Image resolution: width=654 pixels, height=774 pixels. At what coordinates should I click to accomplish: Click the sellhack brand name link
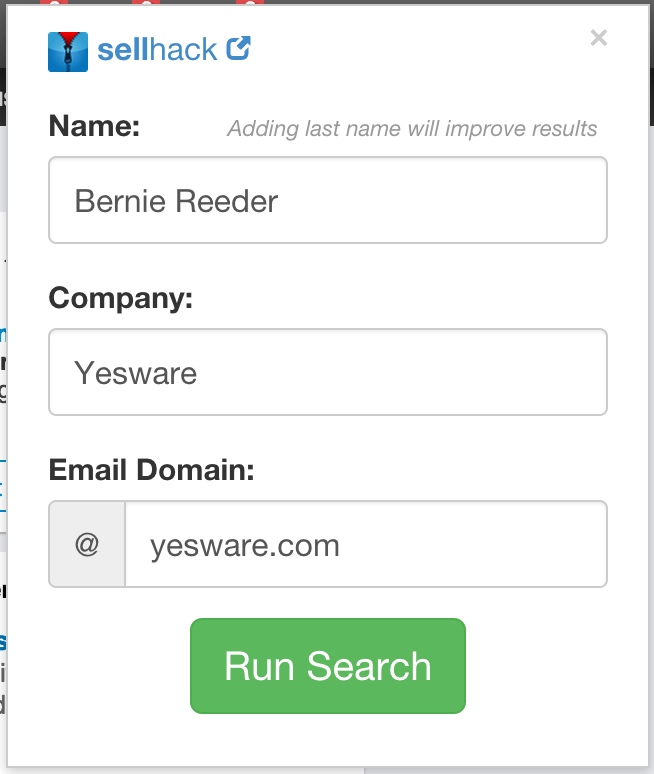pos(157,49)
